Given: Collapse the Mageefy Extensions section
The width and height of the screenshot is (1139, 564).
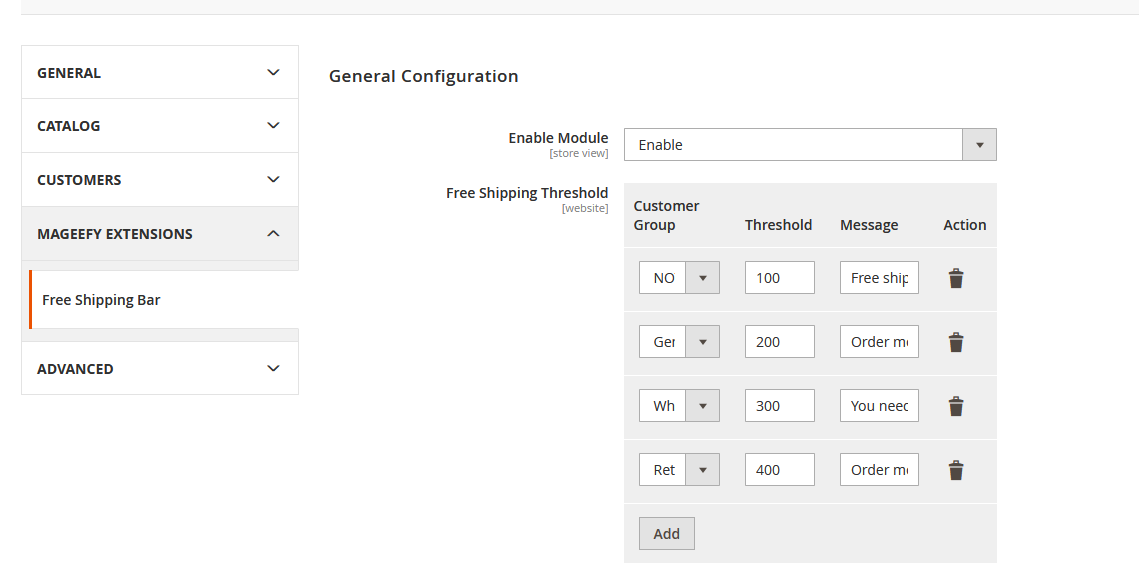Looking at the screenshot, I should [x=160, y=234].
